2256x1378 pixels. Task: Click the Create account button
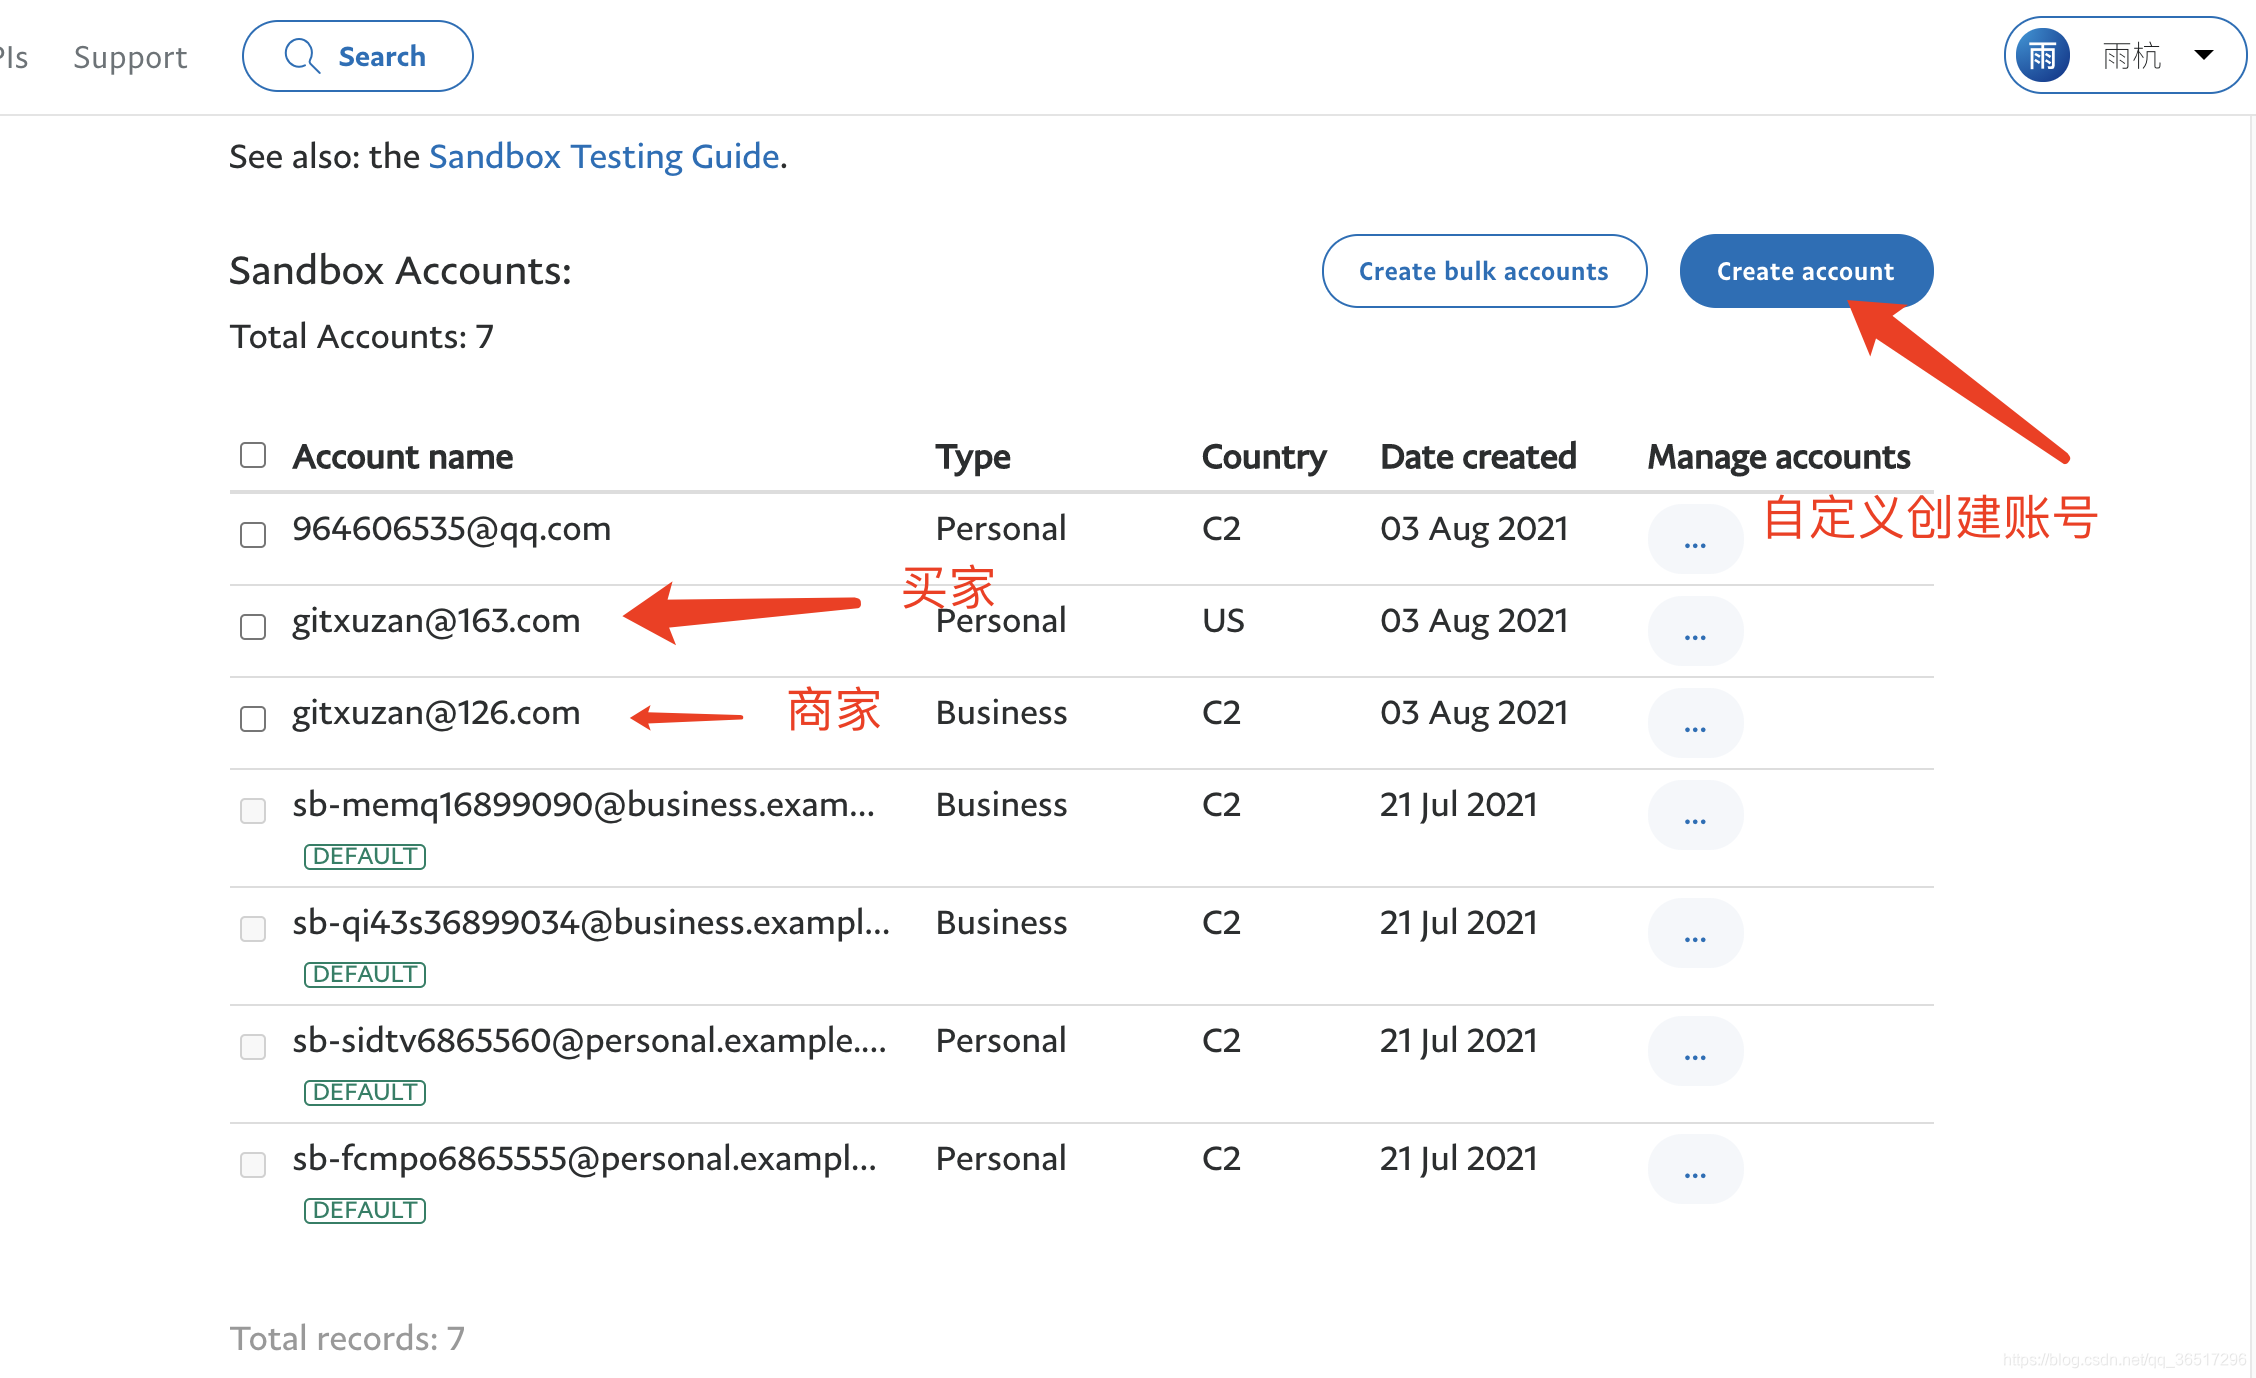click(1805, 271)
